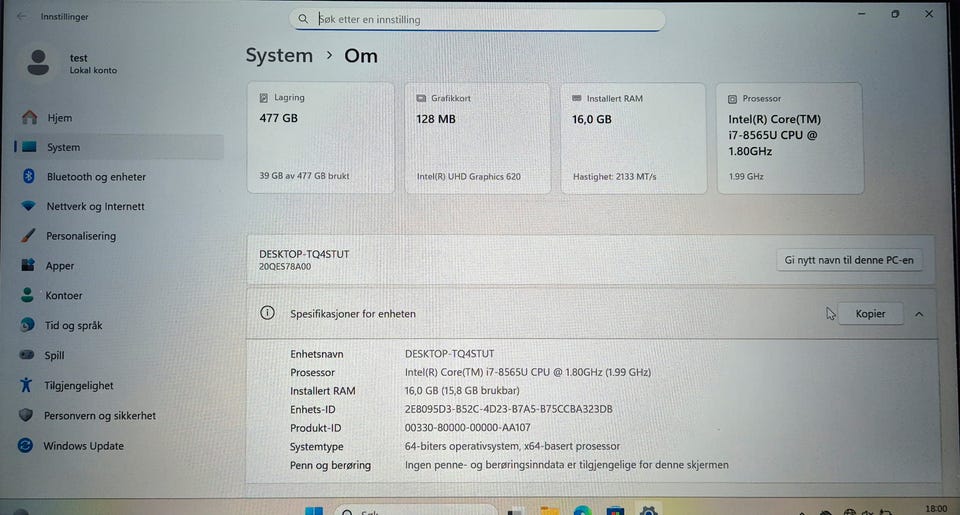Image resolution: width=960 pixels, height=515 pixels.
Task: Click the value 16,0 GB (15,8 GB brukbar)
Action: point(462,390)
